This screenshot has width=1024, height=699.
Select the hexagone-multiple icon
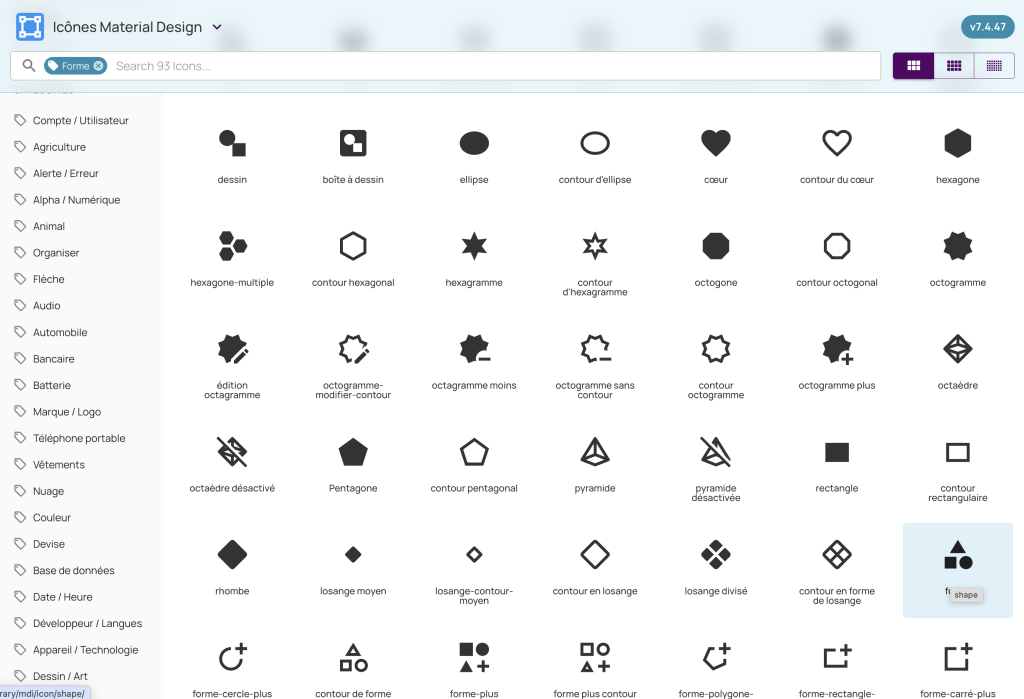click(232, 246)
